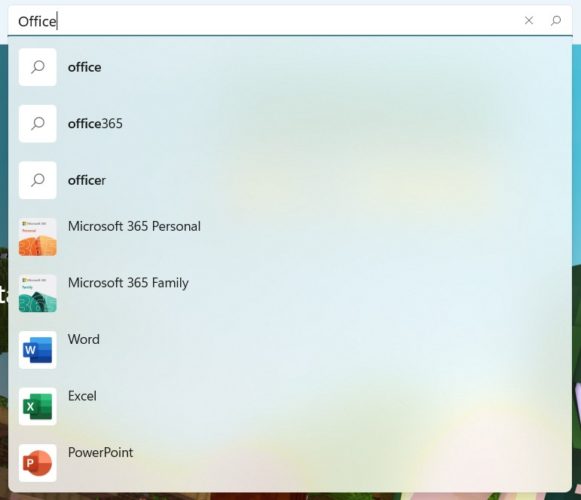This screenshot has height=500, width=581.
Task: Choose the "office365" suggestion text
Action: (x=95, y=124)
